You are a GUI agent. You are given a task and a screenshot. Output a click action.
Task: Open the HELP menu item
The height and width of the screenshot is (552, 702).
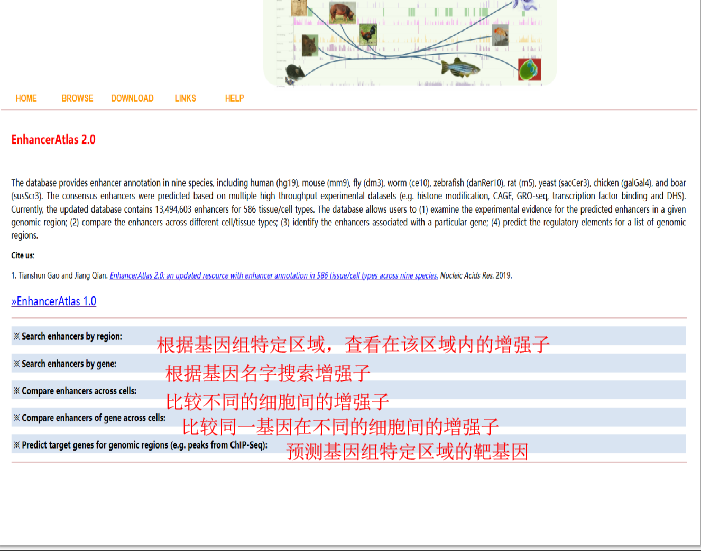tap(234, 99)
